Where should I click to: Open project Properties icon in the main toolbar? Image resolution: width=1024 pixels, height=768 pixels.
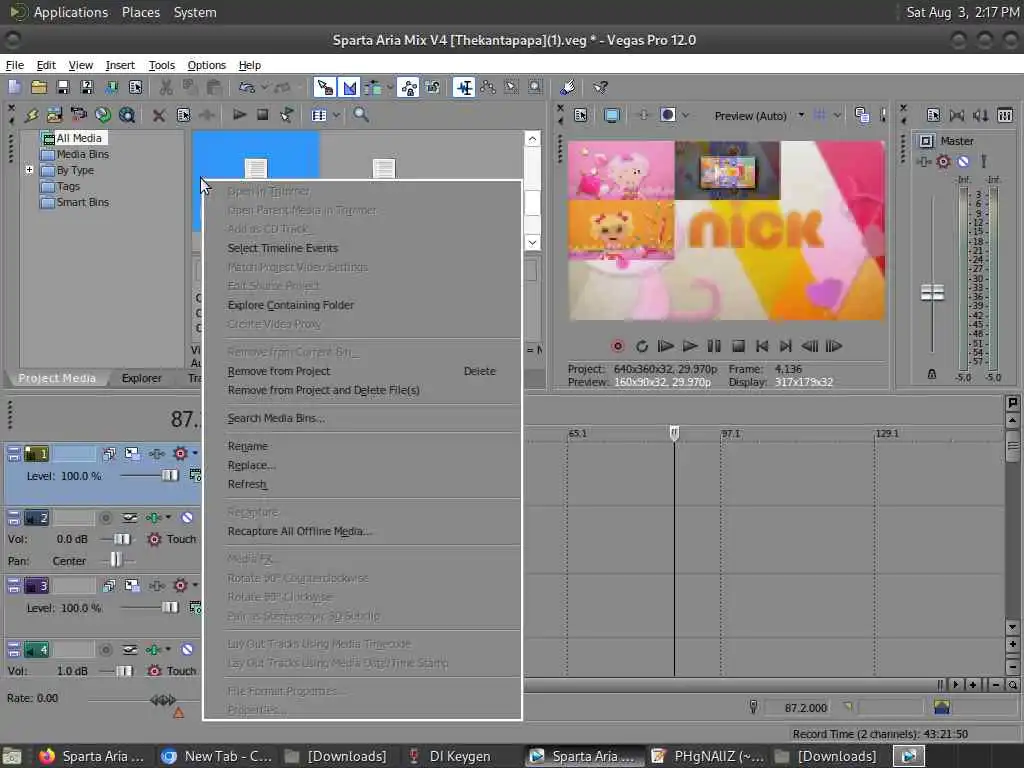coord(135,87)
